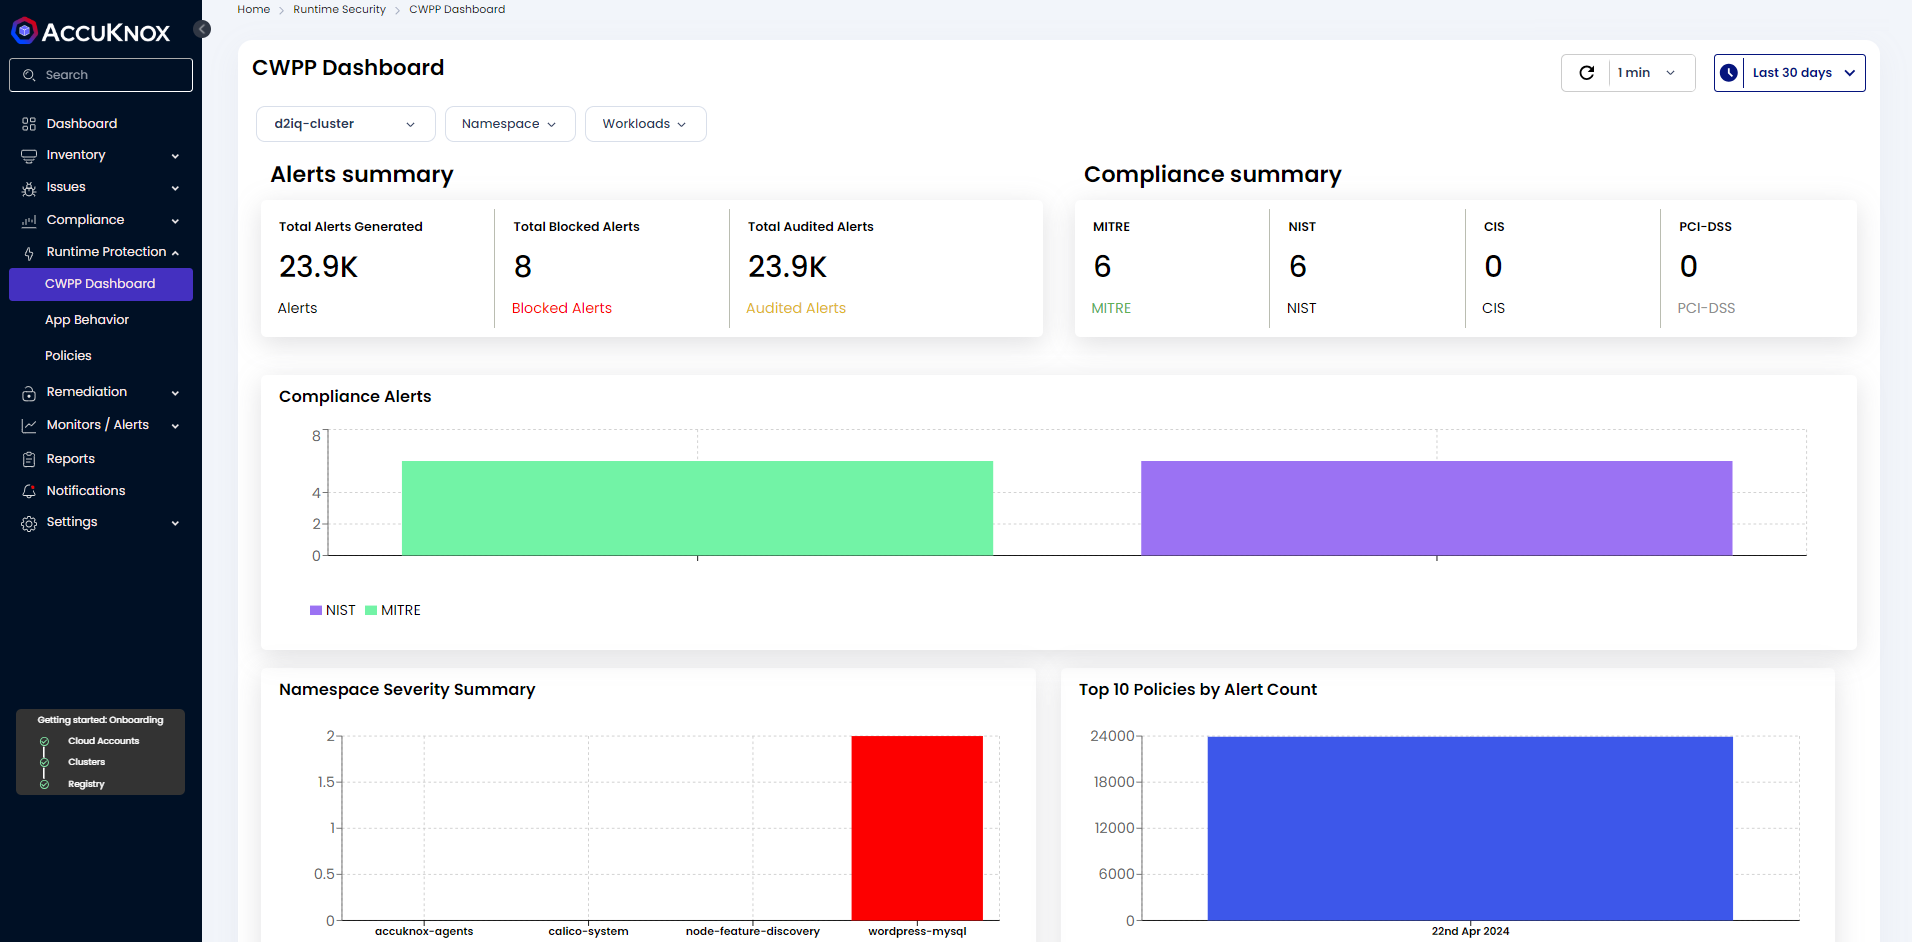Image resolution: width=1912 pixels, height=942 pixels.
Task: Click the Dashboard grid icon
Action: (x=29, y=124)
